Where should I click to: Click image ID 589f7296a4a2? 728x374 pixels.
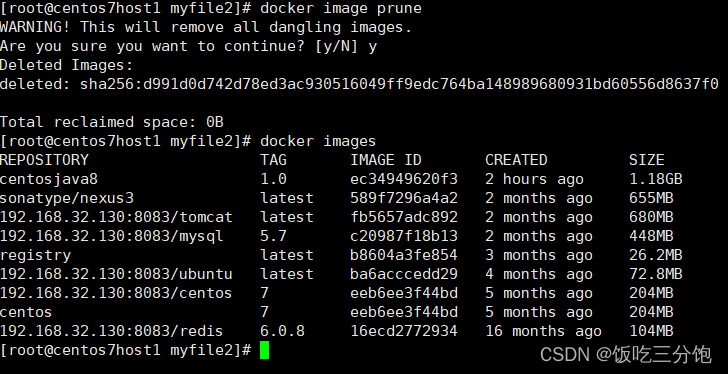(x=404, y=198)
